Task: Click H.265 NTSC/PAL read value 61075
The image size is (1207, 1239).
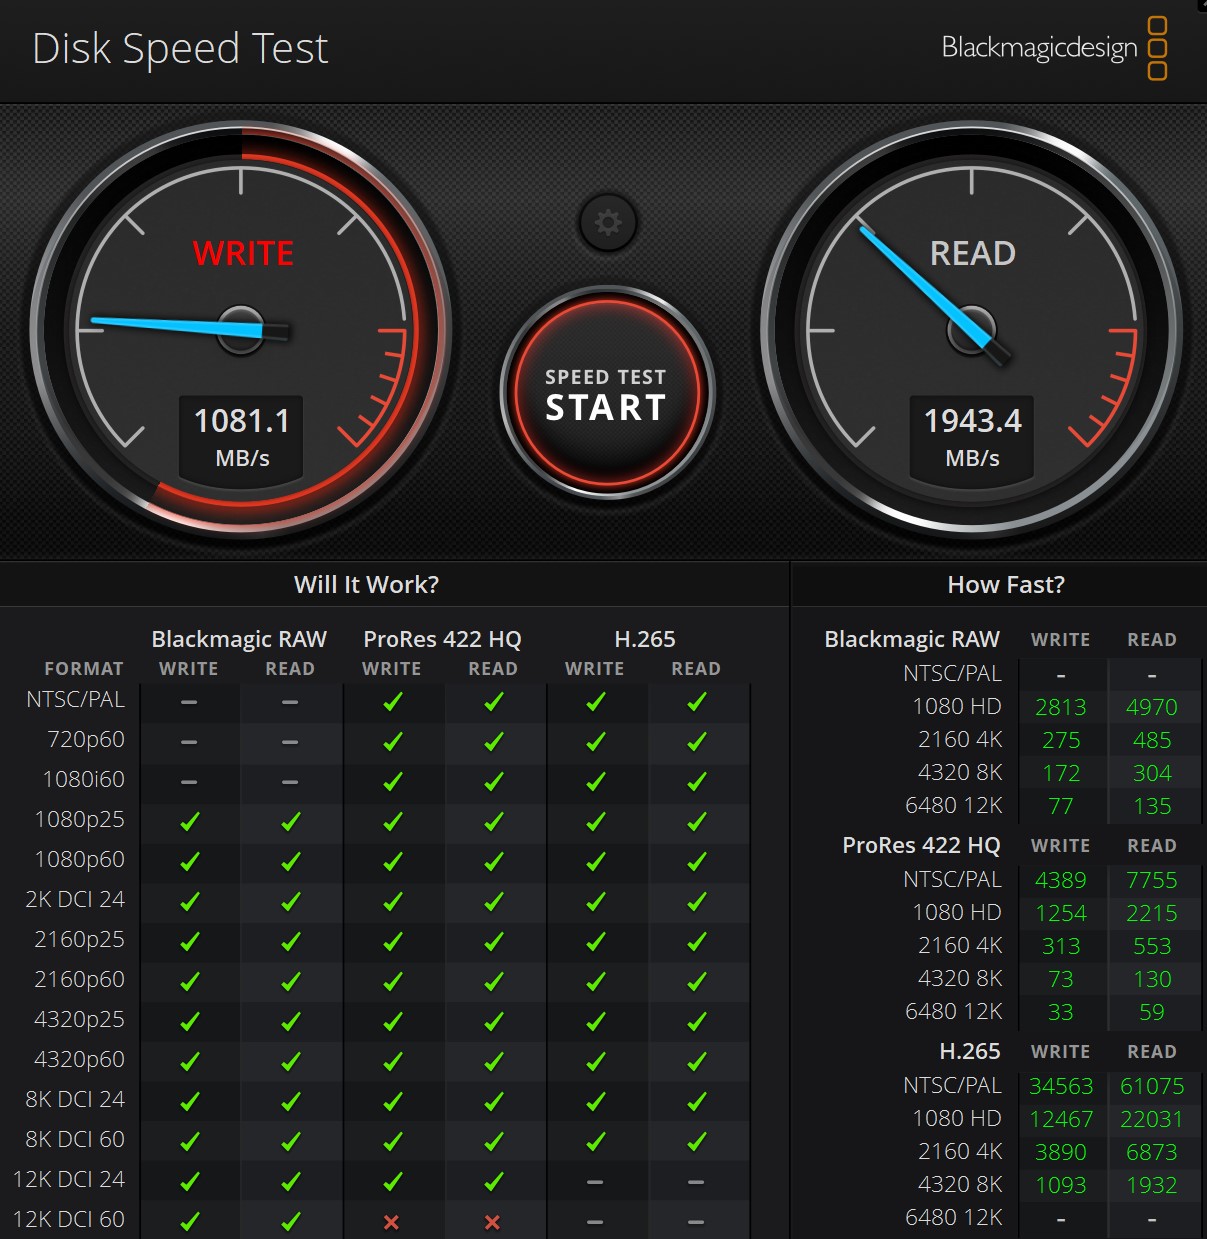Action: point(1151,1086)
